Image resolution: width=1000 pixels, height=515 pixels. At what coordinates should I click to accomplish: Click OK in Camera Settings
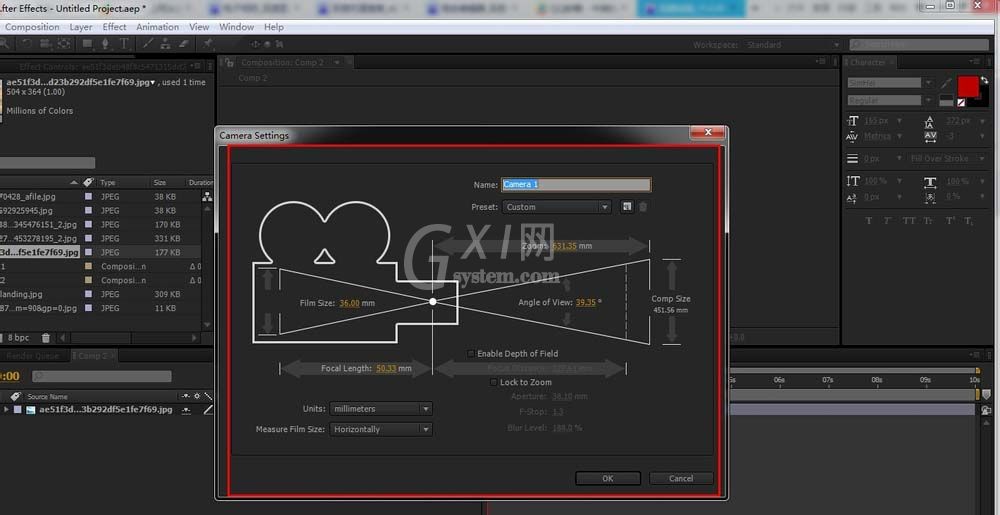[x=608, y=478]
